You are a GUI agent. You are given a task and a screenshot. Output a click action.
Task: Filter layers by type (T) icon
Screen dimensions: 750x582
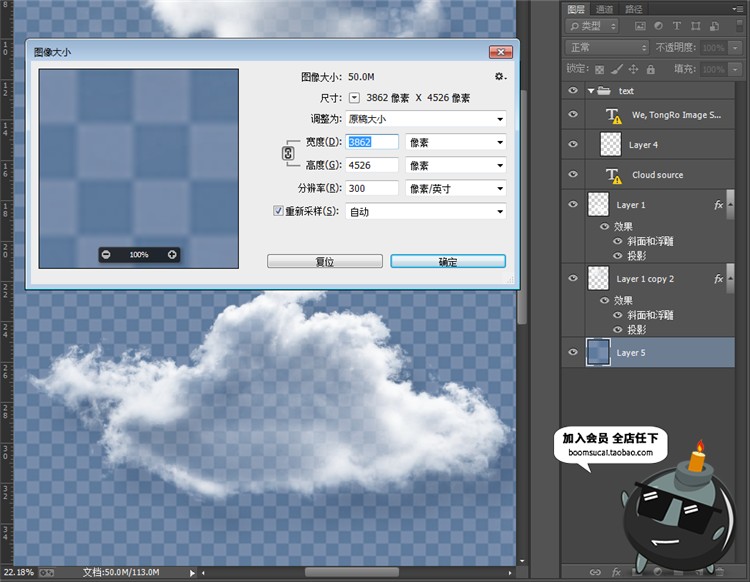tap(677, 26)
